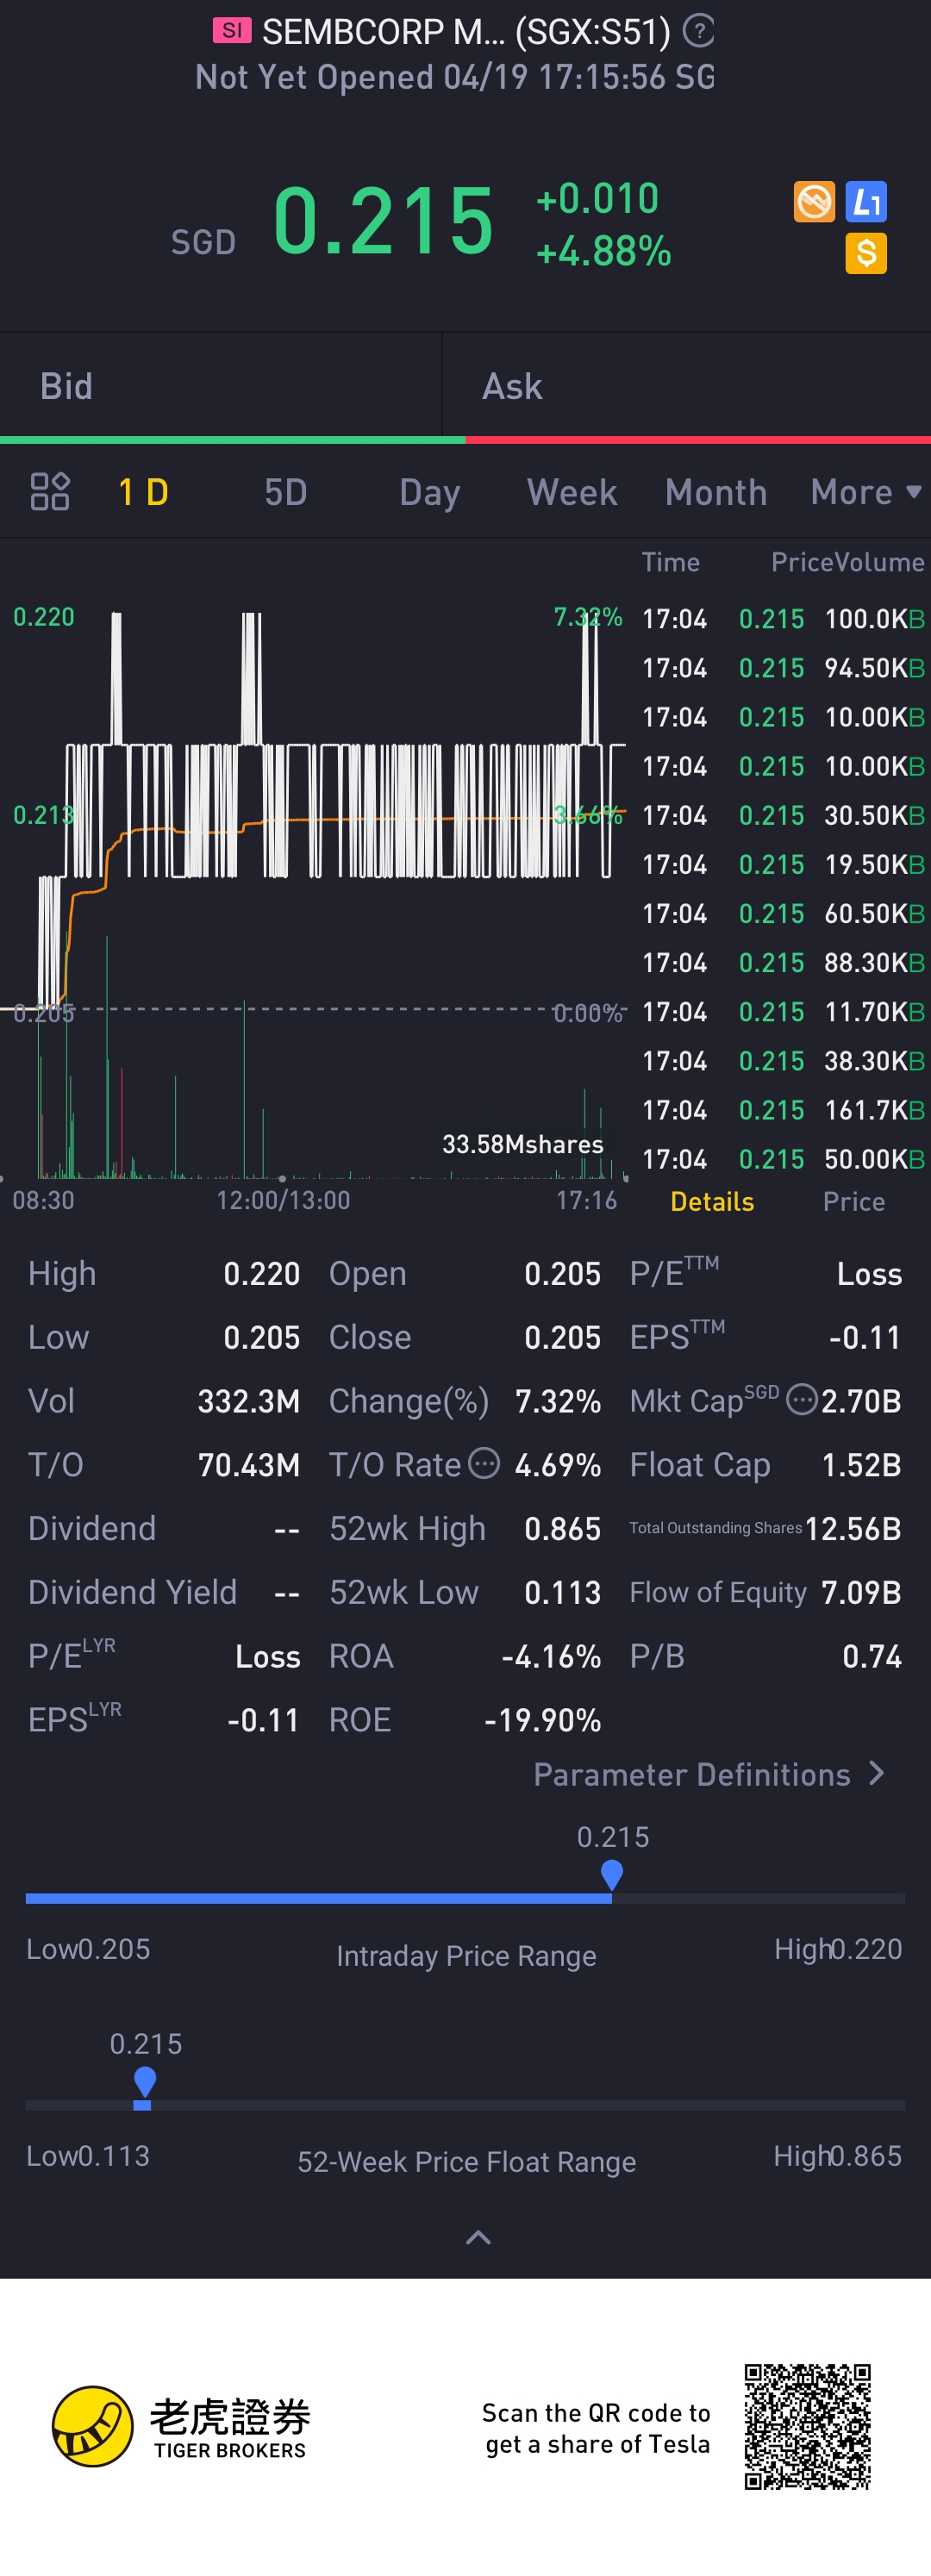
Task: Open the chart layout grid icon
Action: pyautogui.click(x=50, y=492)
